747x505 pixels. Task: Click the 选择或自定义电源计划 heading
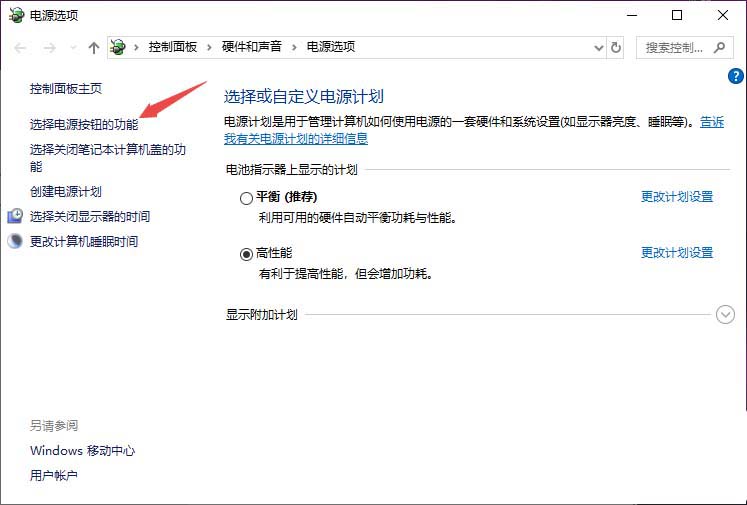(x=304, y=97)
